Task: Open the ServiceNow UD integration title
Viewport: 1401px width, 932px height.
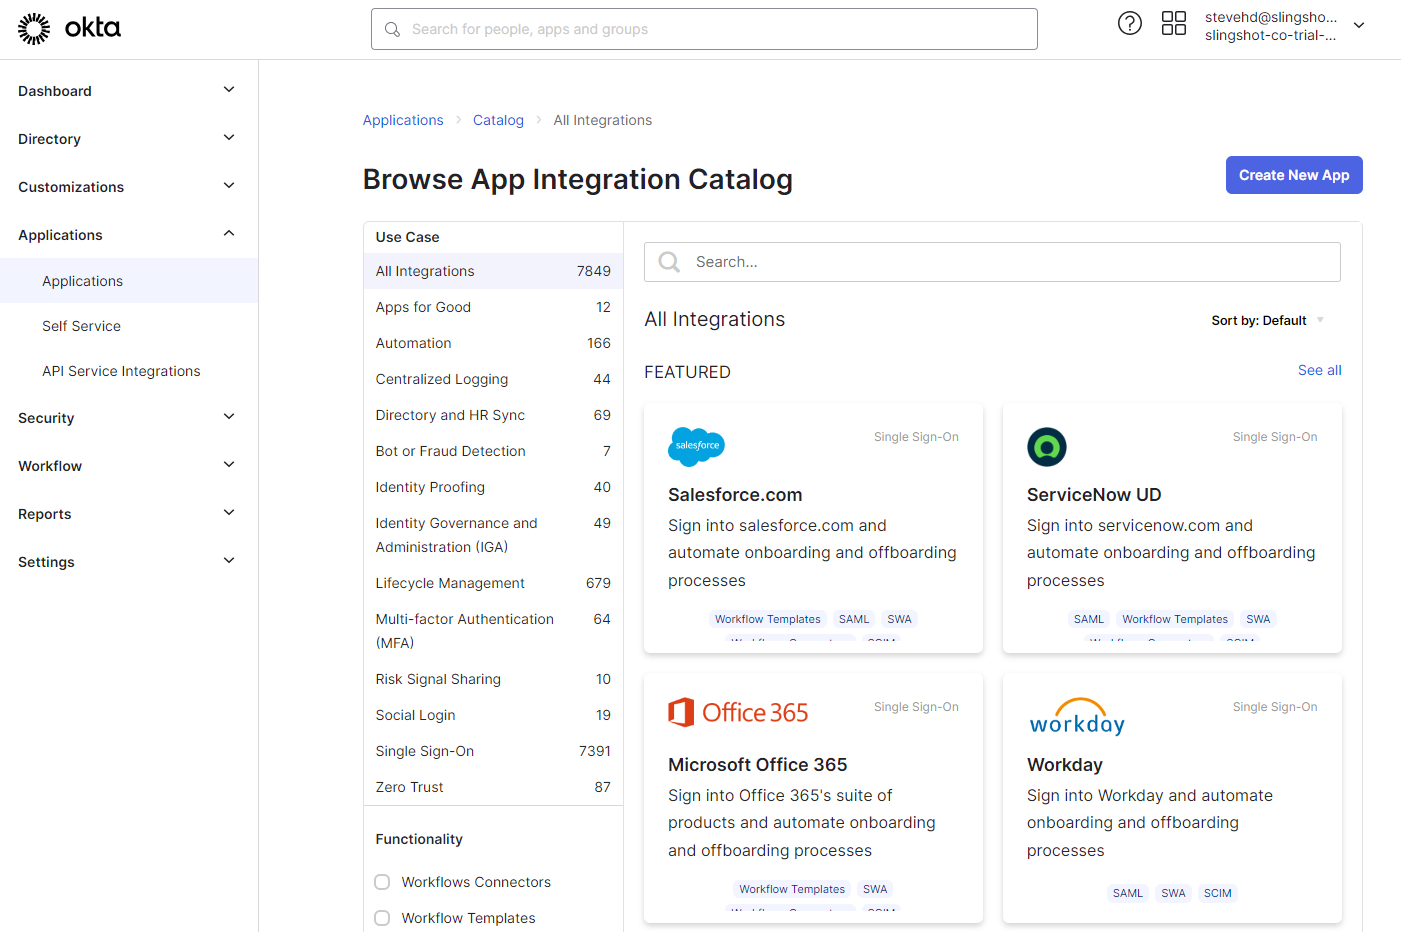Action: (1094, 495)
